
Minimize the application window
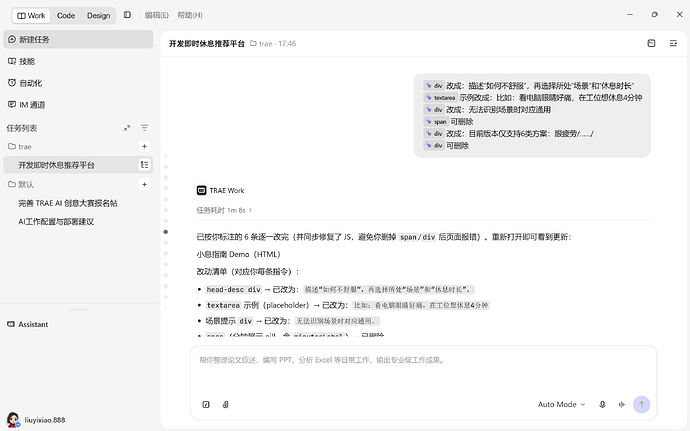point(630,15)
